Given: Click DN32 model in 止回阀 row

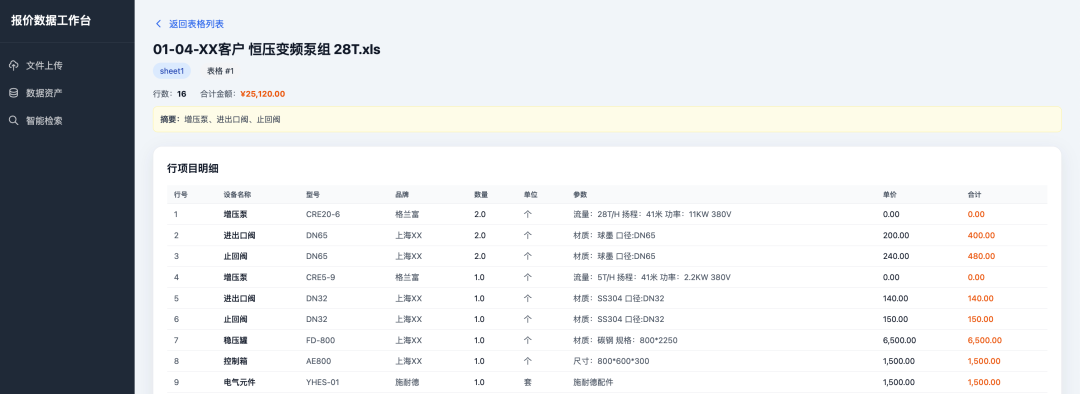Looking at the screenshot, I should click(x=317, y=320).
